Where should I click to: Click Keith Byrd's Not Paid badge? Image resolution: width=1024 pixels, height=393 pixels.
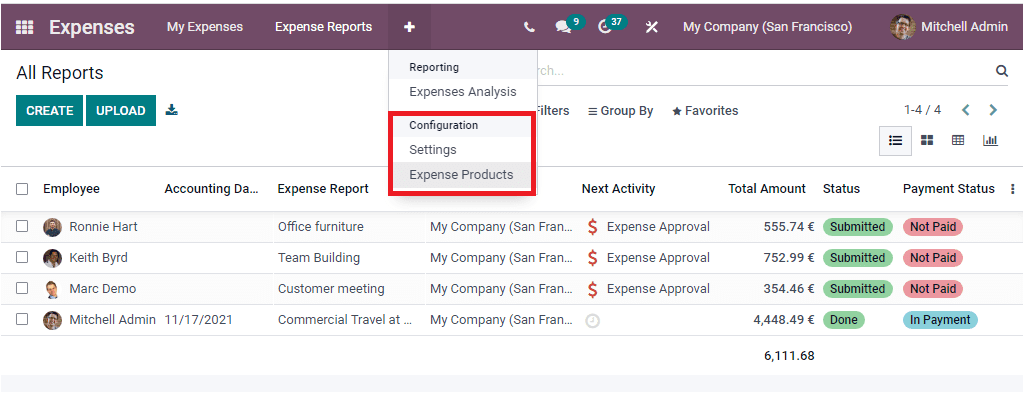point(933,258)
